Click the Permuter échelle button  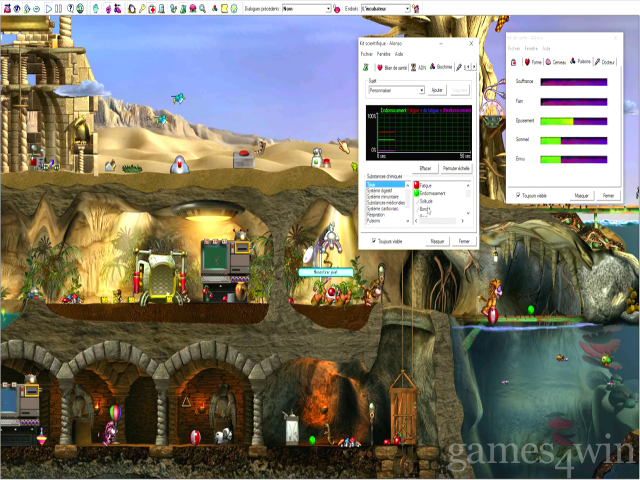456,167
